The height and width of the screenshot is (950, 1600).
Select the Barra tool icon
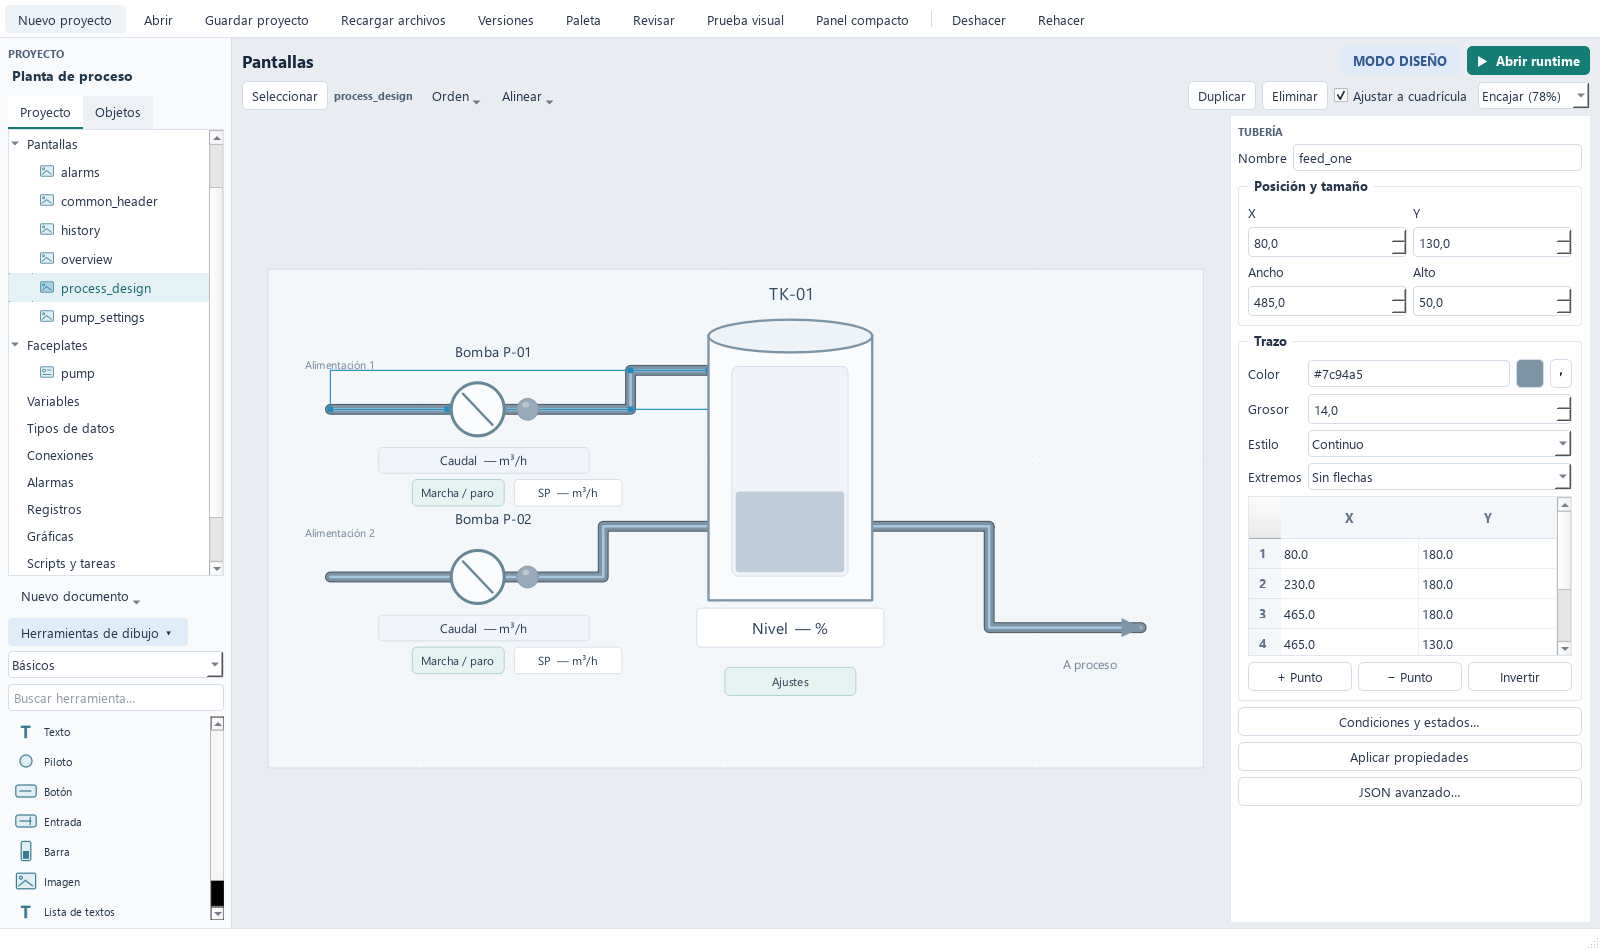[x=26, y=852]
